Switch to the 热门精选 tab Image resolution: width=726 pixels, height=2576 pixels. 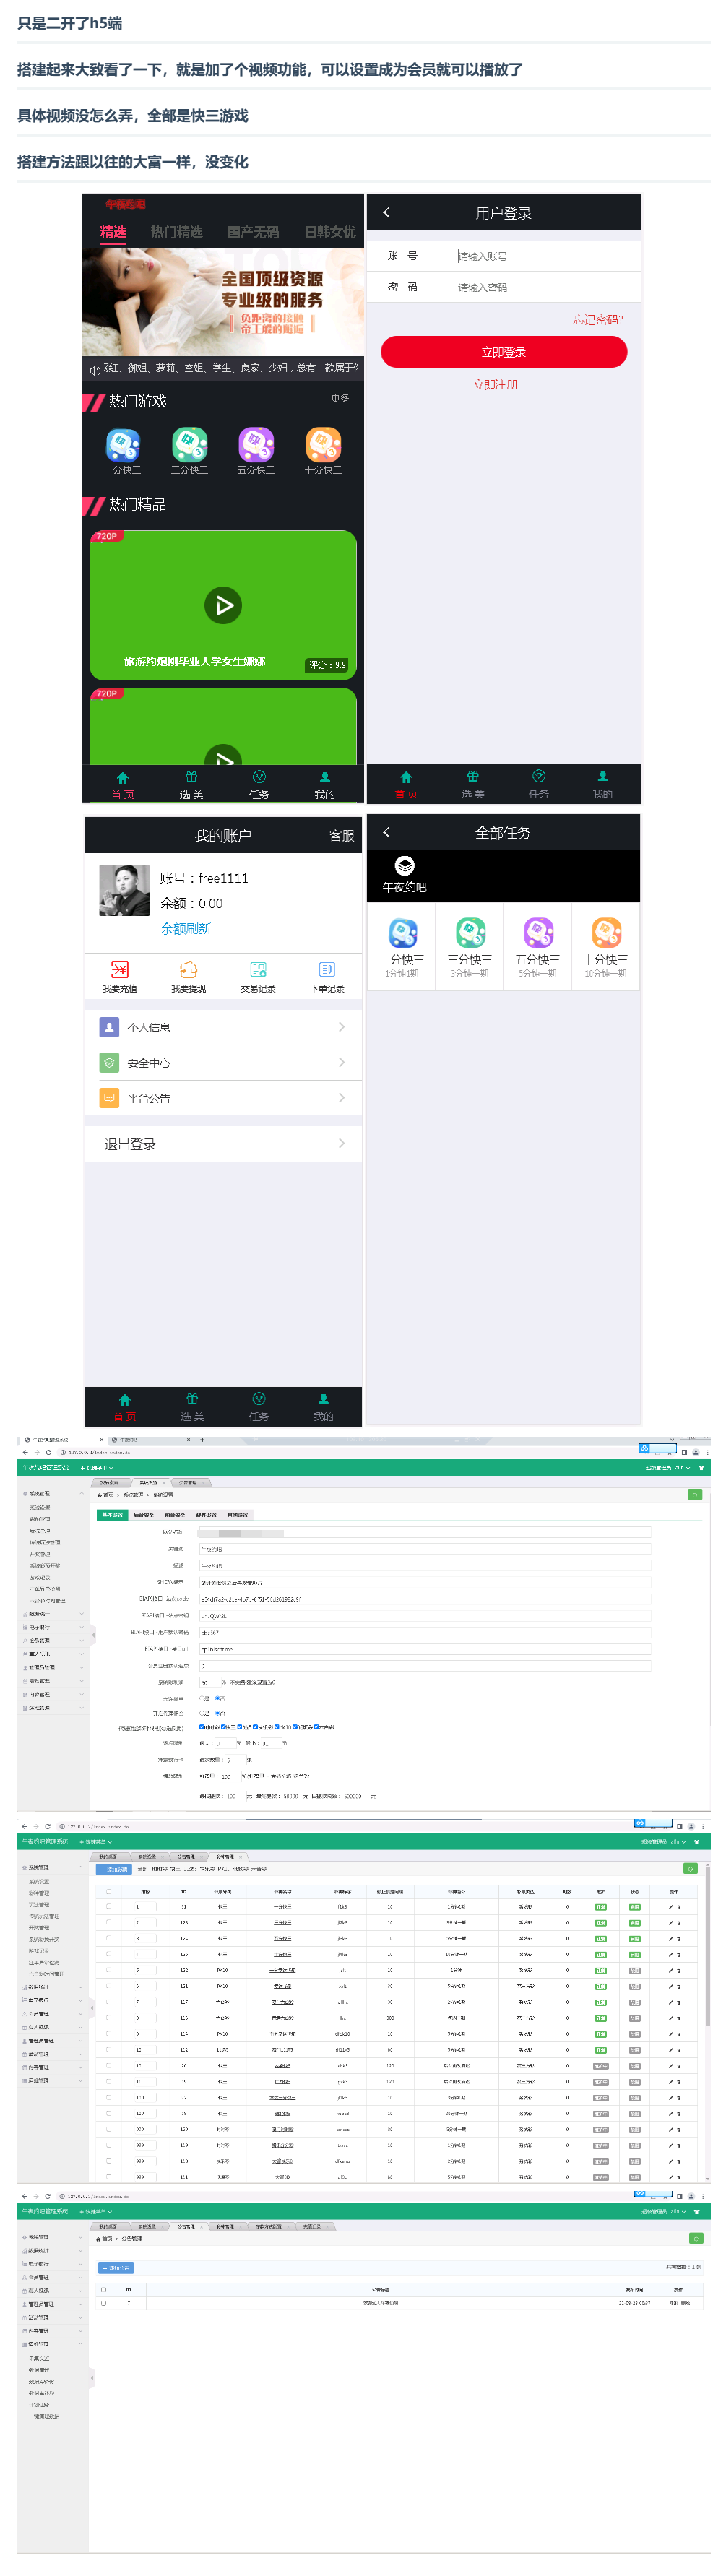tap(176, 232)
